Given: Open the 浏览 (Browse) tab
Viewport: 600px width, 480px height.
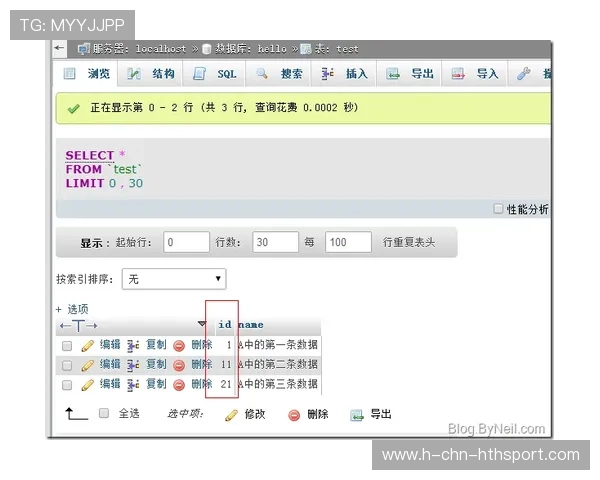Looking at the screenshot, I should (86, 73).
